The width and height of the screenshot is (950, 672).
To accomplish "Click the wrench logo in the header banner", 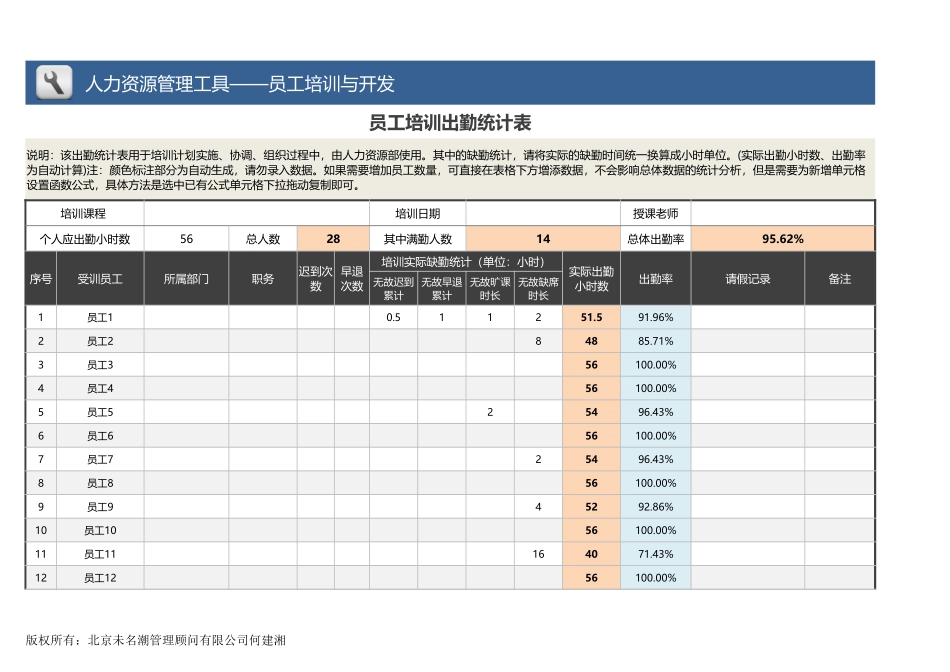I will [52, 83].
